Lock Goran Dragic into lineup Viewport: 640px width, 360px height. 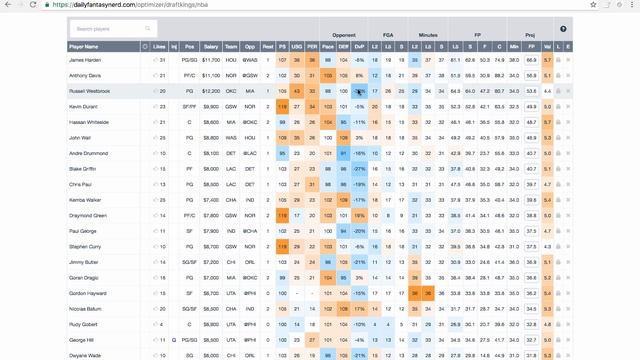pos(558,278)
